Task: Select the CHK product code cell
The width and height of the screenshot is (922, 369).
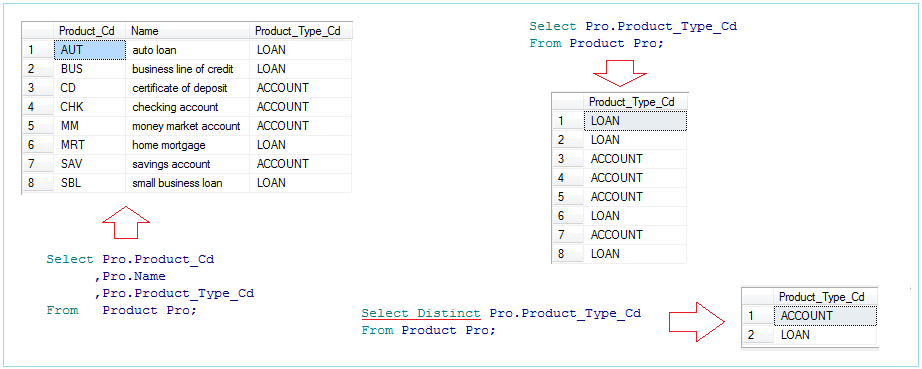Action: 90,107
